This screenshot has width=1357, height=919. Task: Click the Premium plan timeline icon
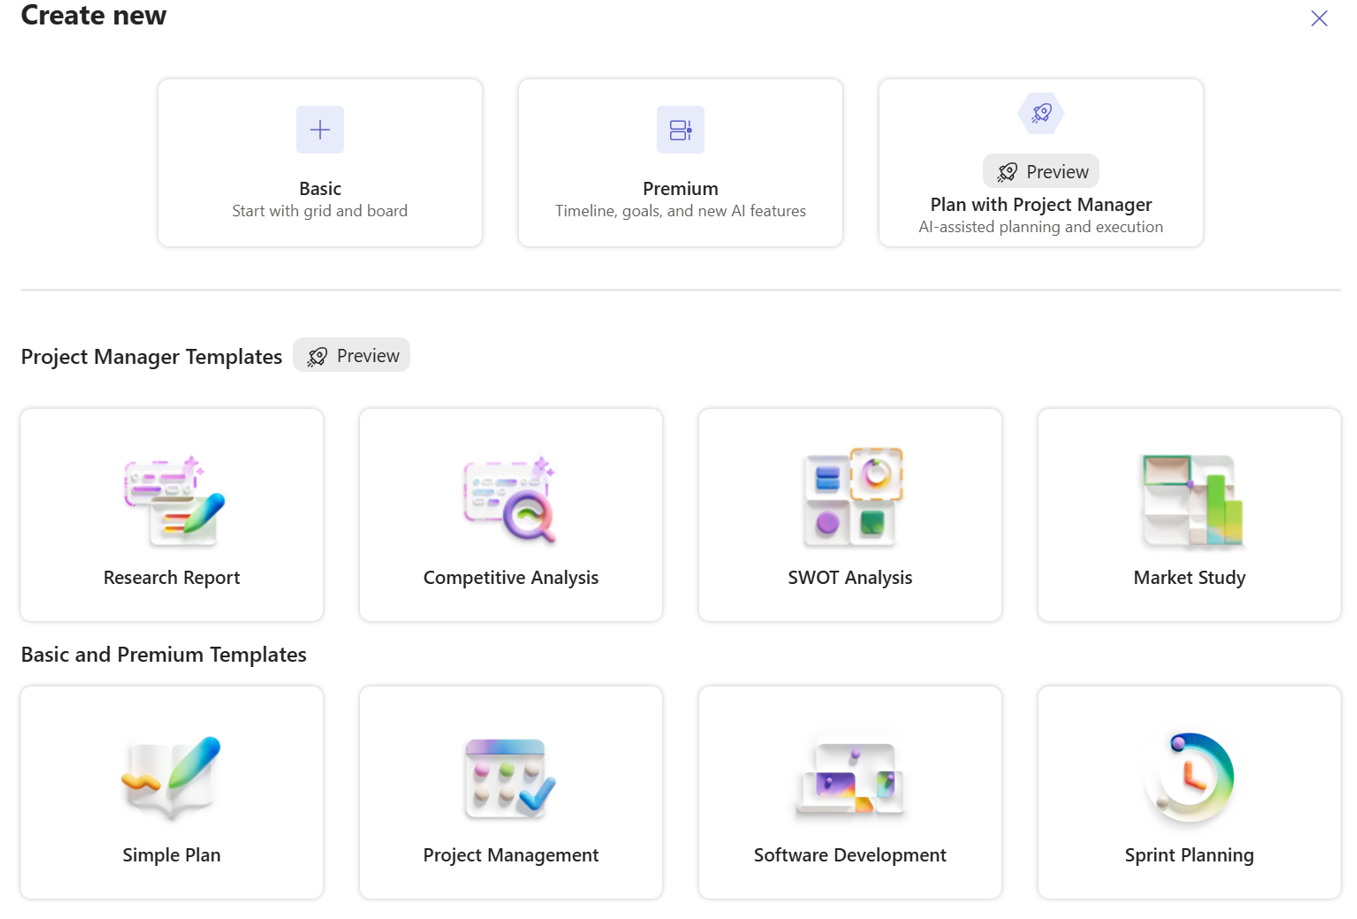pos(680,130)
